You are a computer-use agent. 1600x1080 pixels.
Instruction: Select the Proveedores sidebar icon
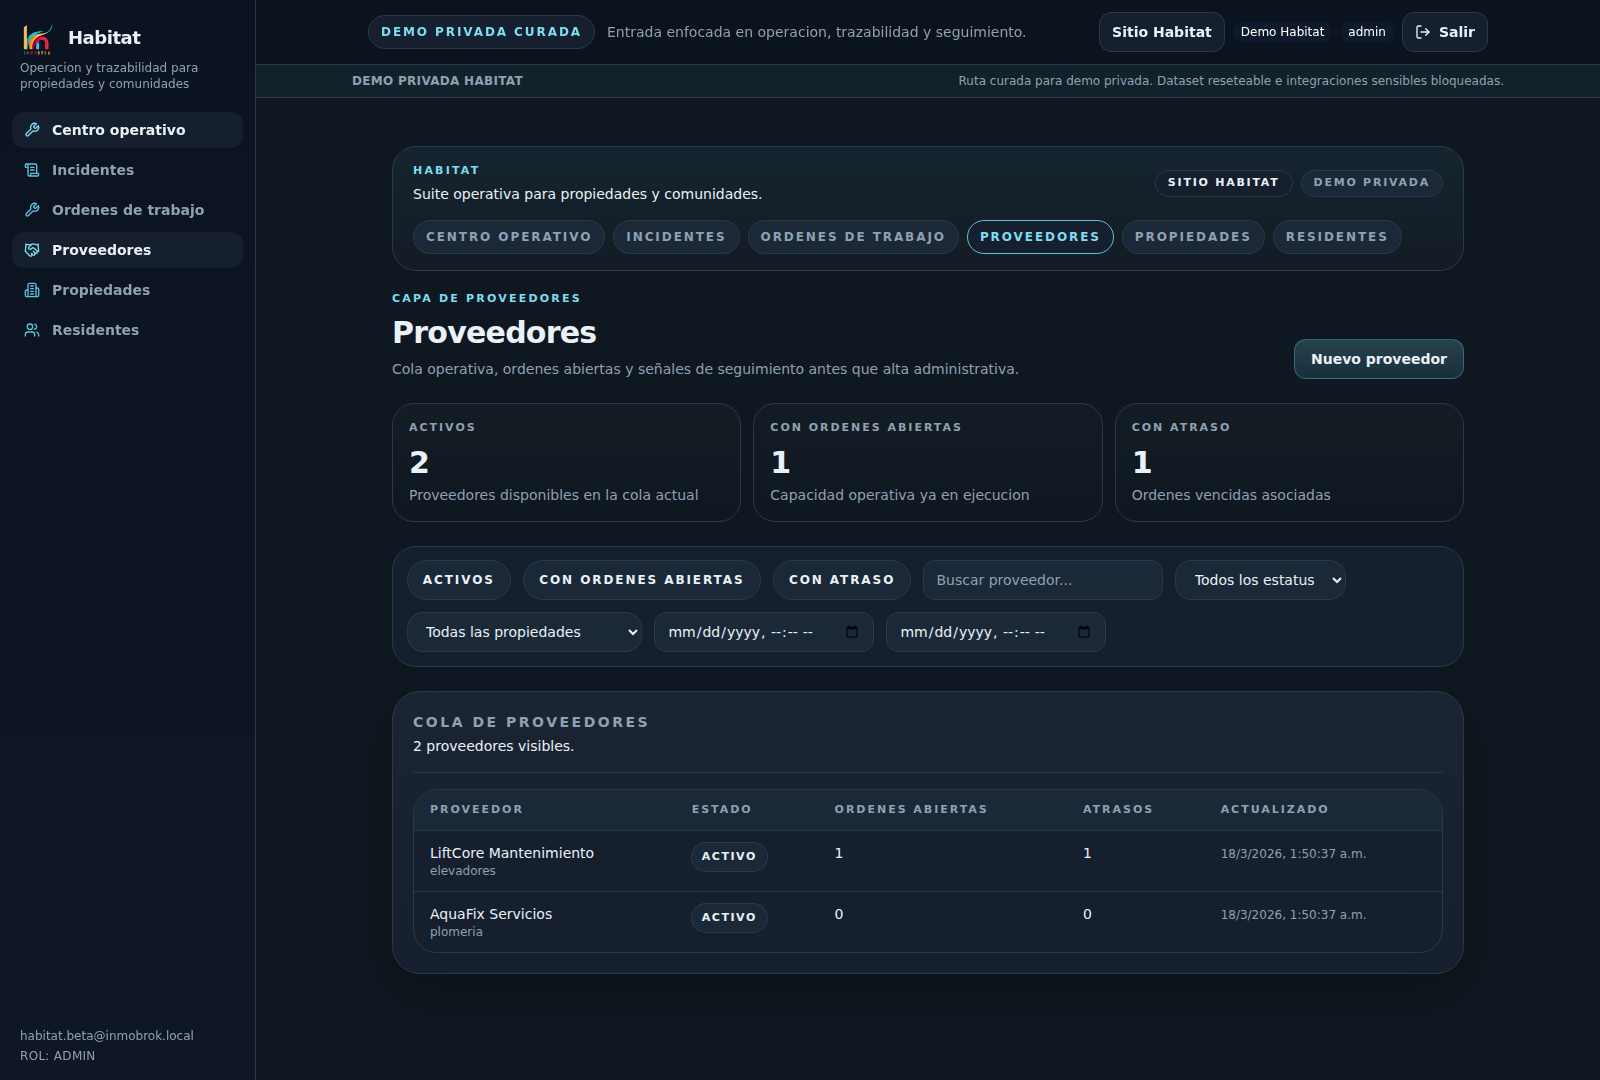31,249
